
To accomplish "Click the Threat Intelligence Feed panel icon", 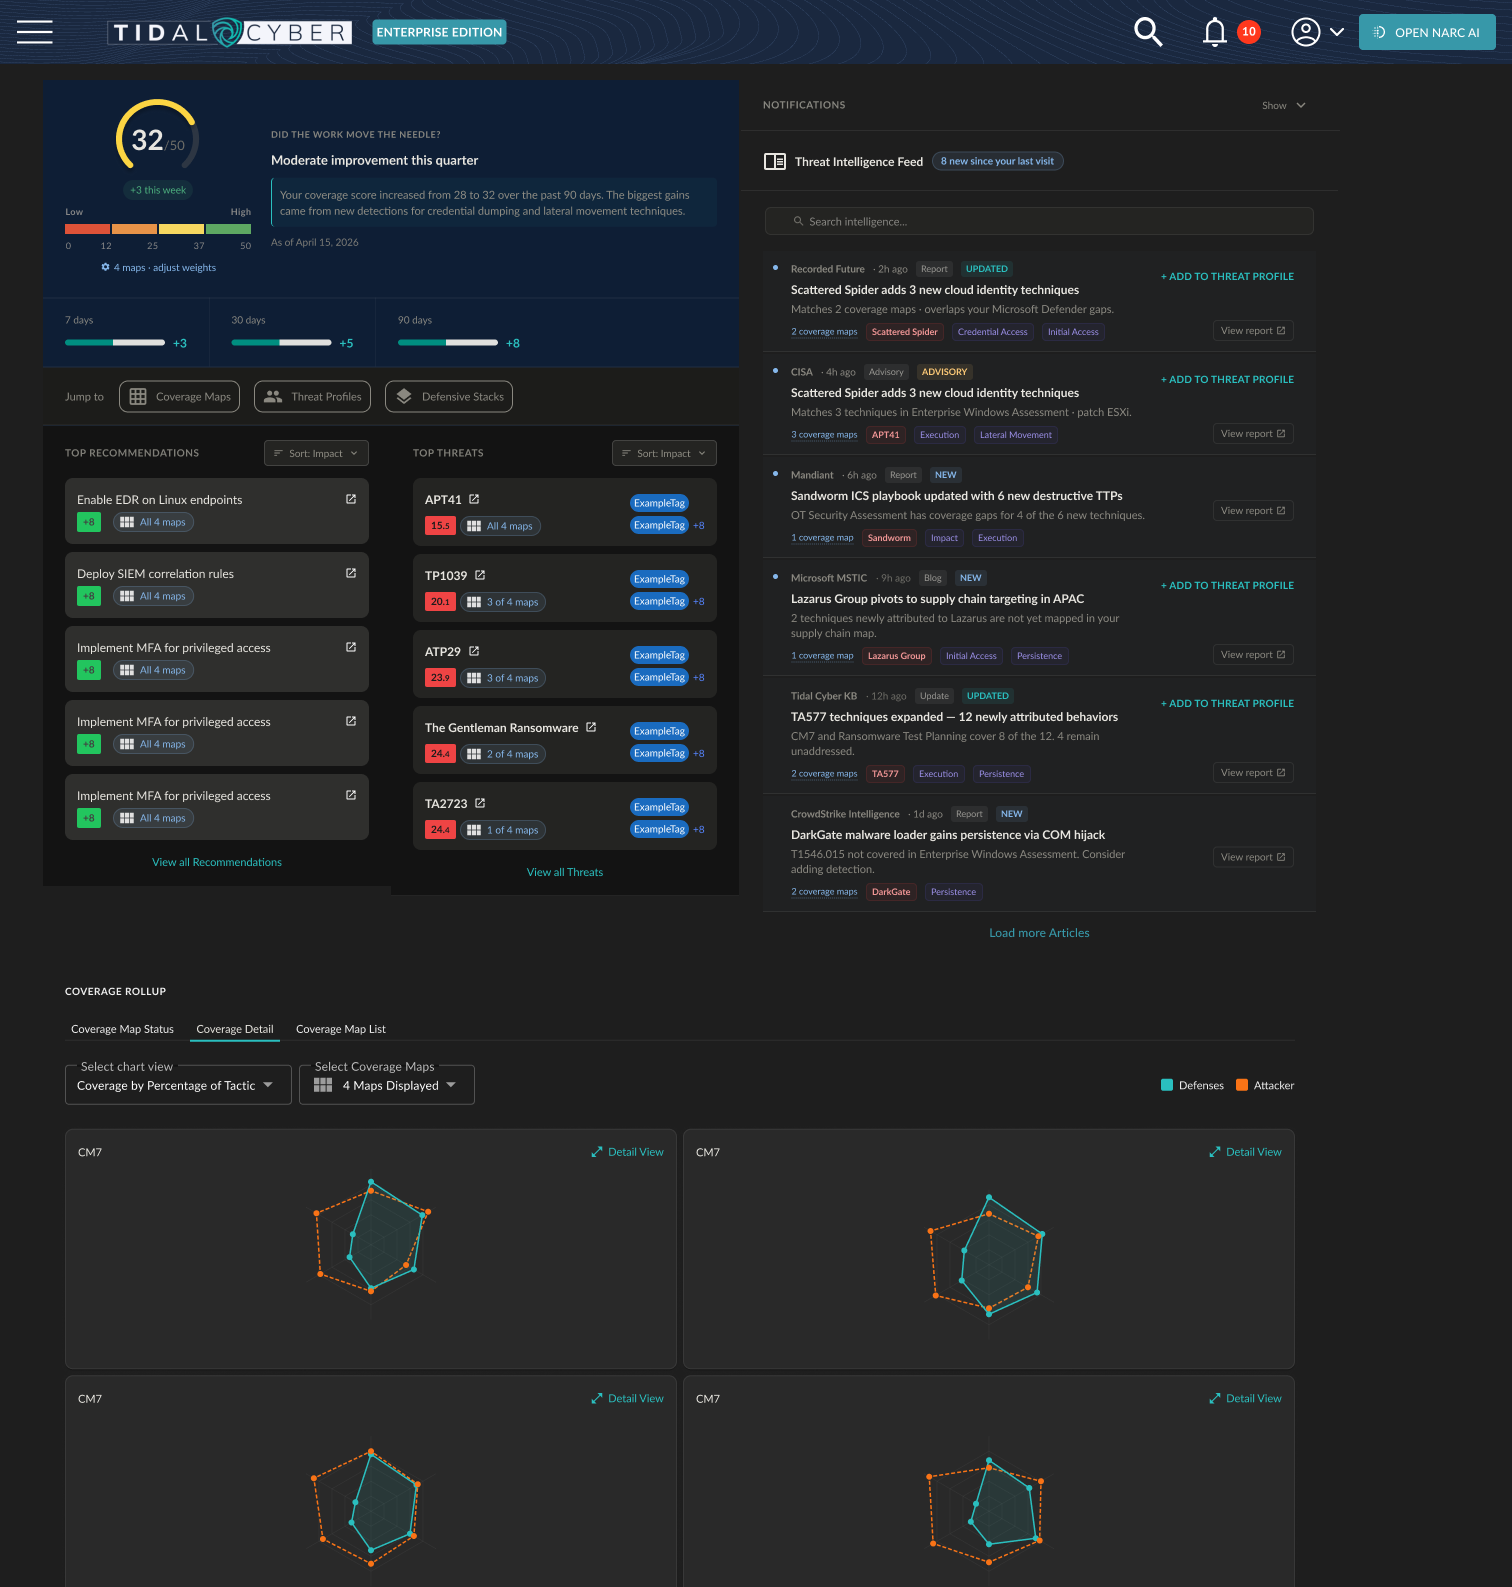I will 775,161.
